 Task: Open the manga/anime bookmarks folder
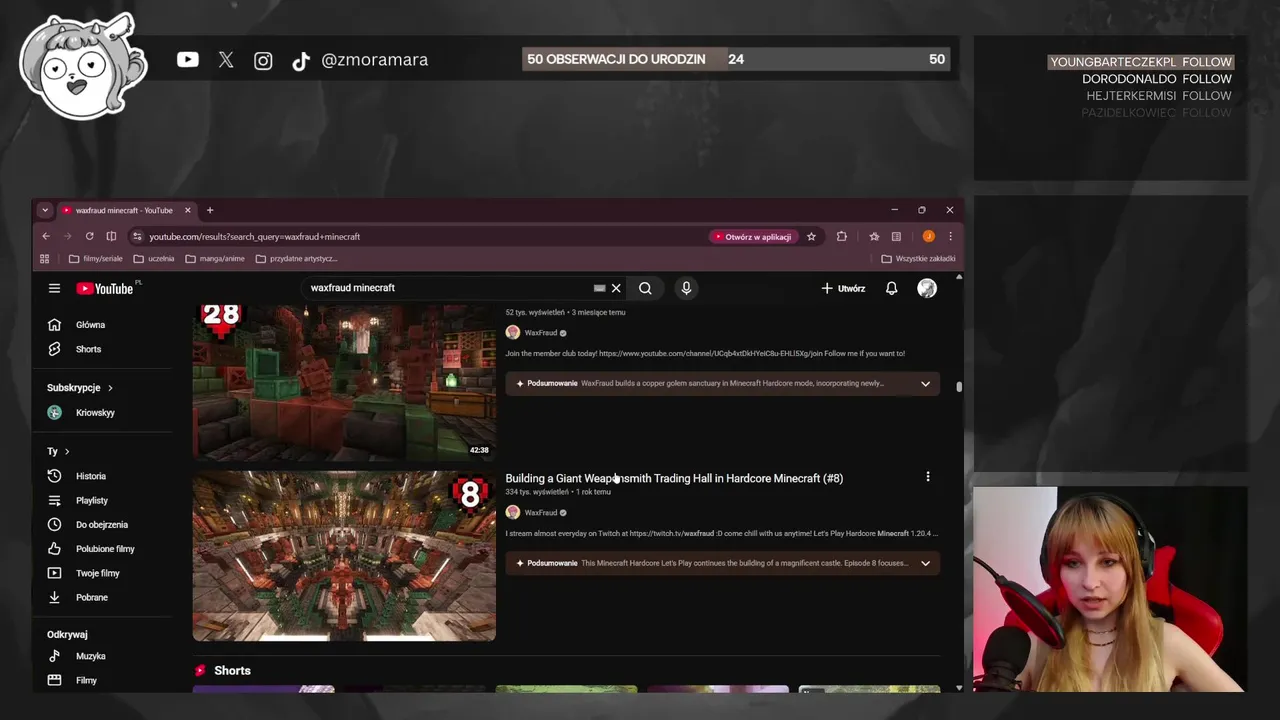click(x=214, y=259)
